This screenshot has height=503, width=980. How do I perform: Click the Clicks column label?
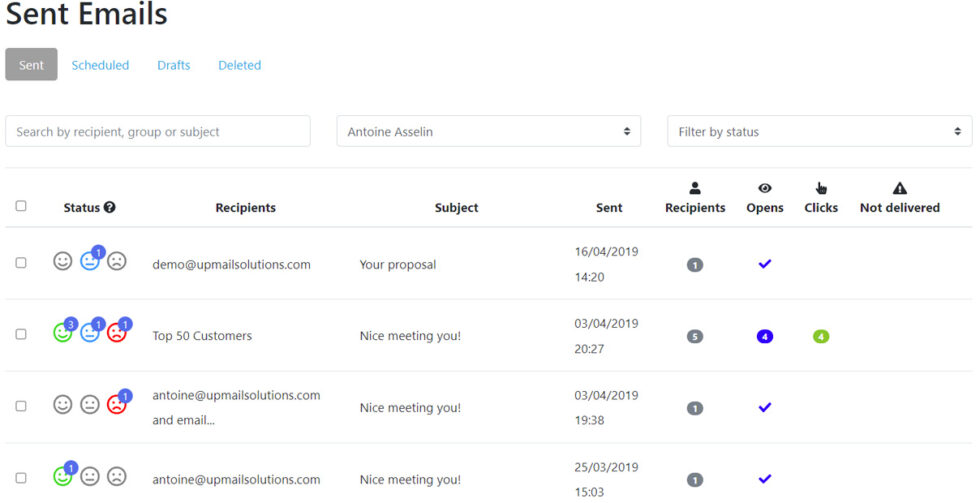click(x=821, y=207)
